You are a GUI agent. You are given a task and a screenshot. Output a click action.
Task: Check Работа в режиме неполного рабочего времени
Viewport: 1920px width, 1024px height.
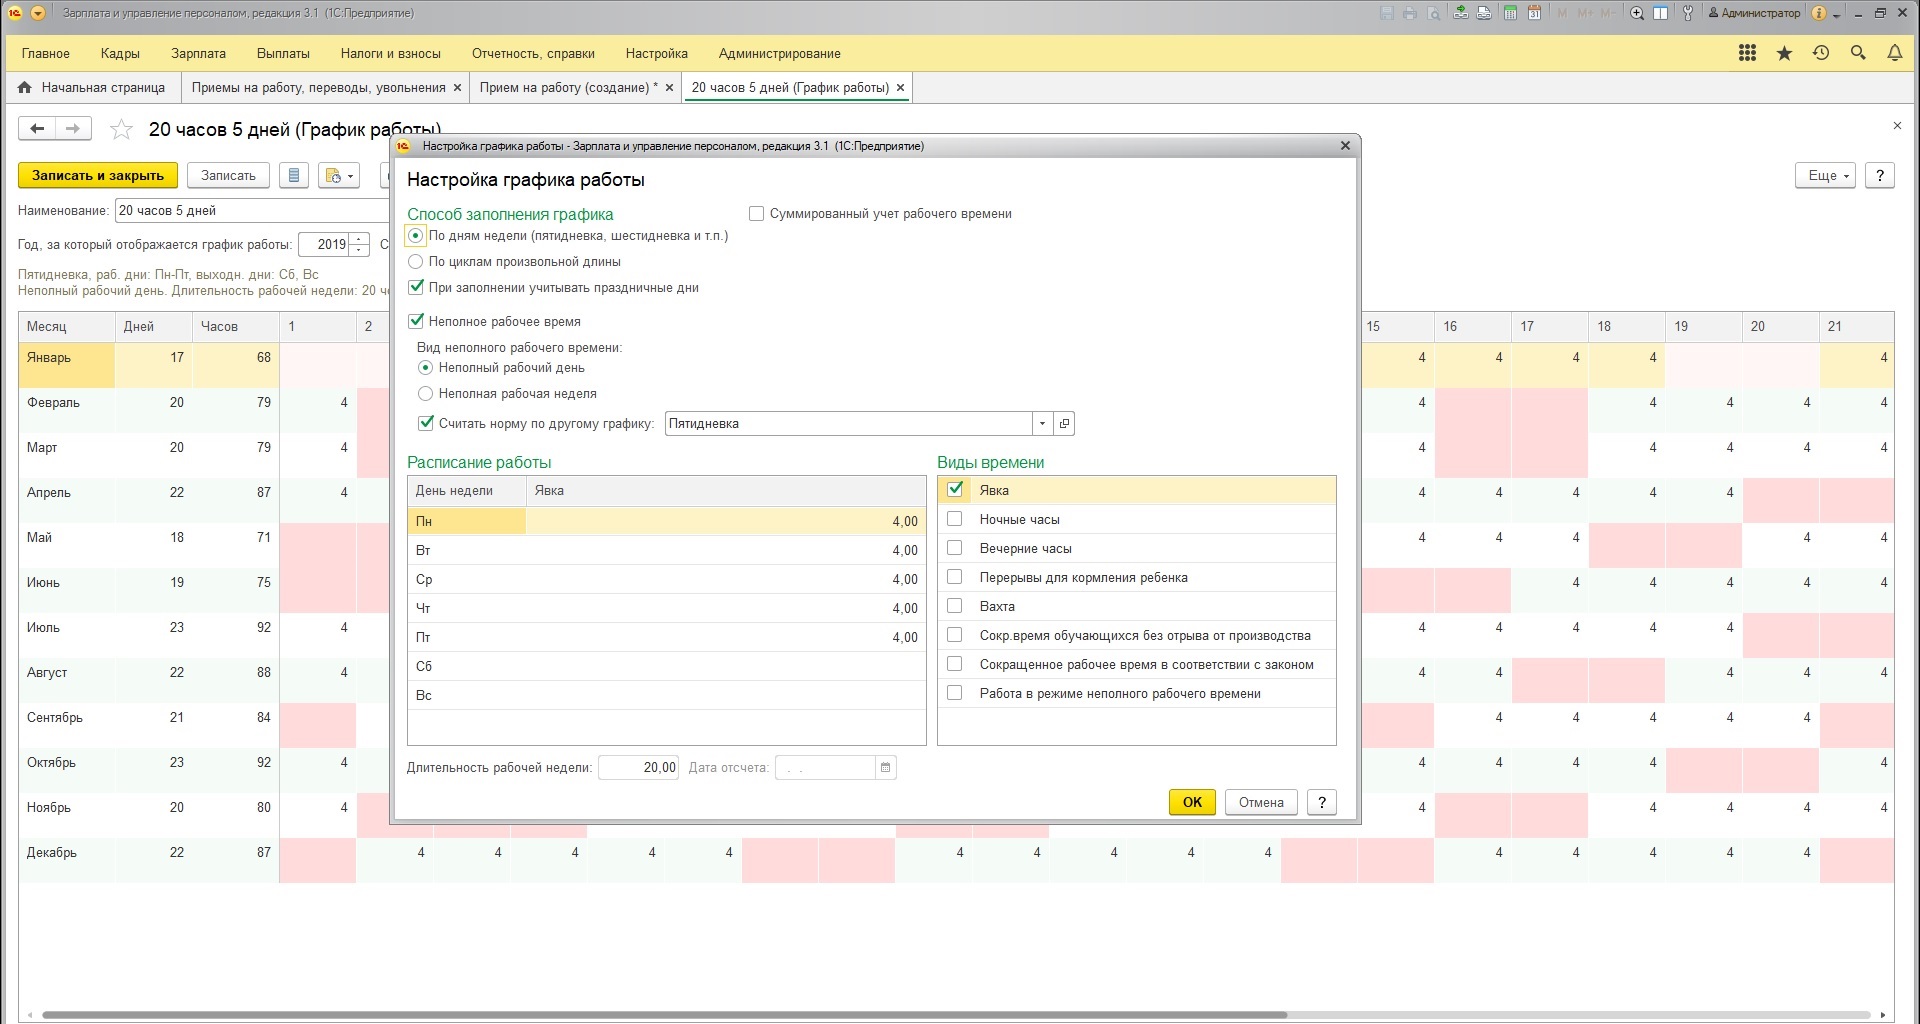point(955,693)
